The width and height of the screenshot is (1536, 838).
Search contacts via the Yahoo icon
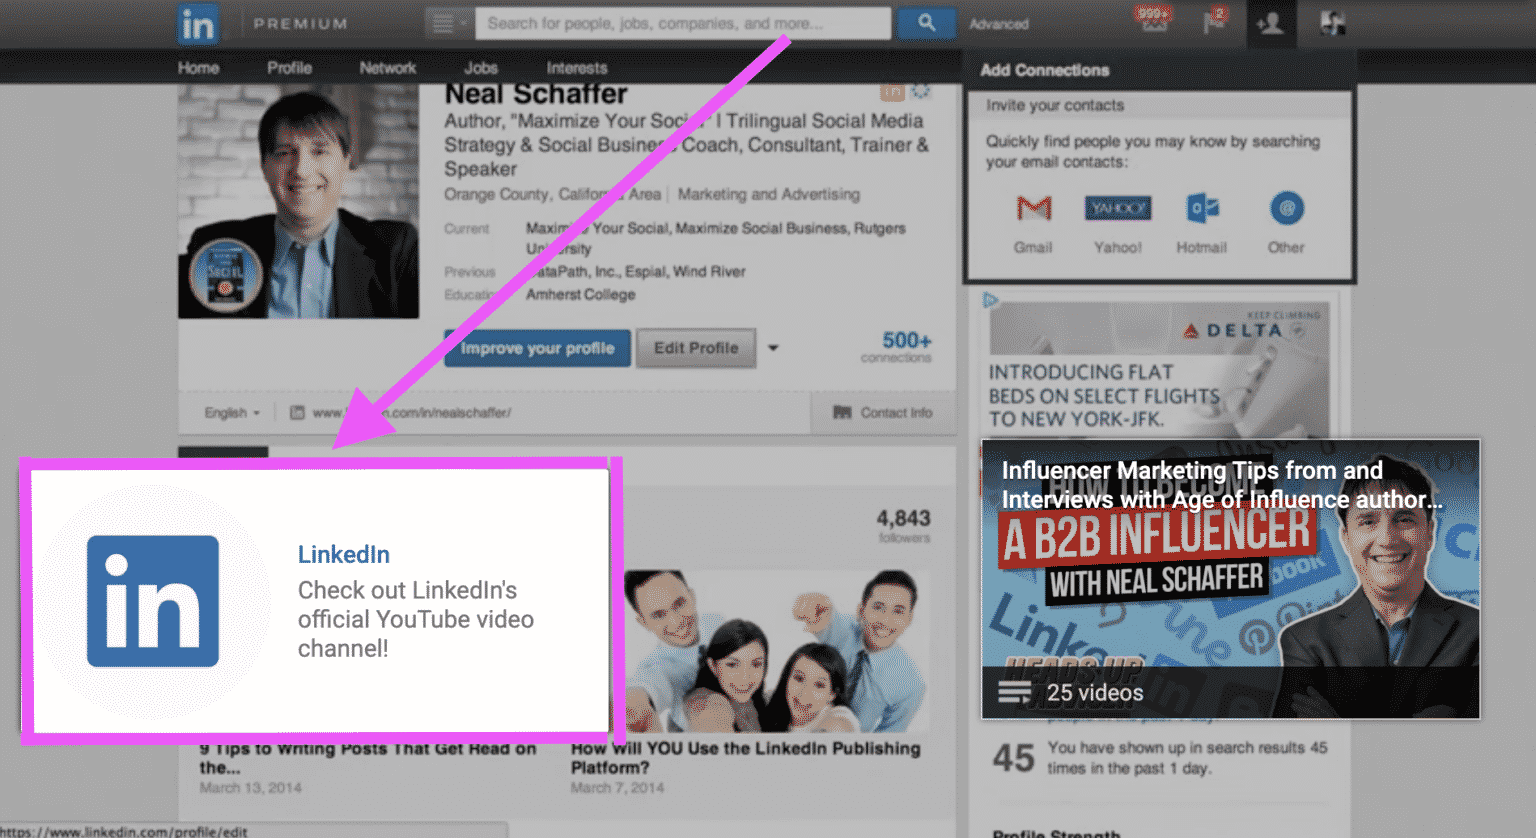click(1117, 208)
